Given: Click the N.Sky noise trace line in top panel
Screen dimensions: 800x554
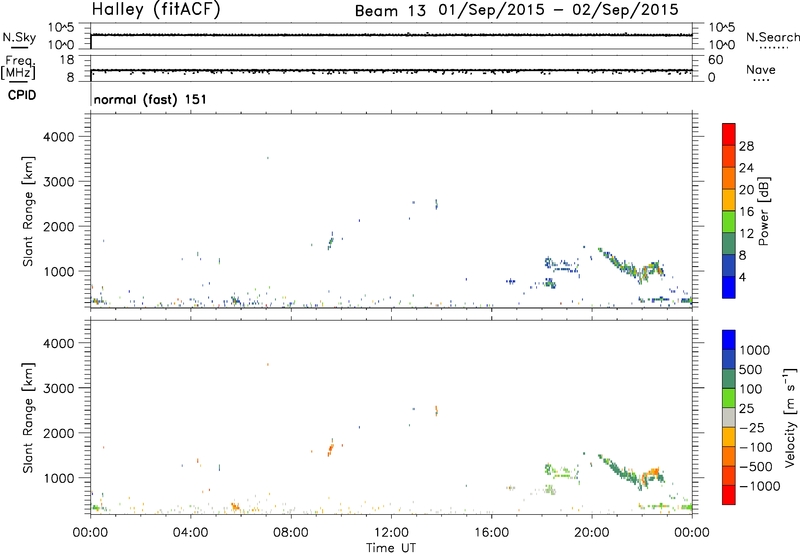Looking at the screenshot, I should (391, 35).
